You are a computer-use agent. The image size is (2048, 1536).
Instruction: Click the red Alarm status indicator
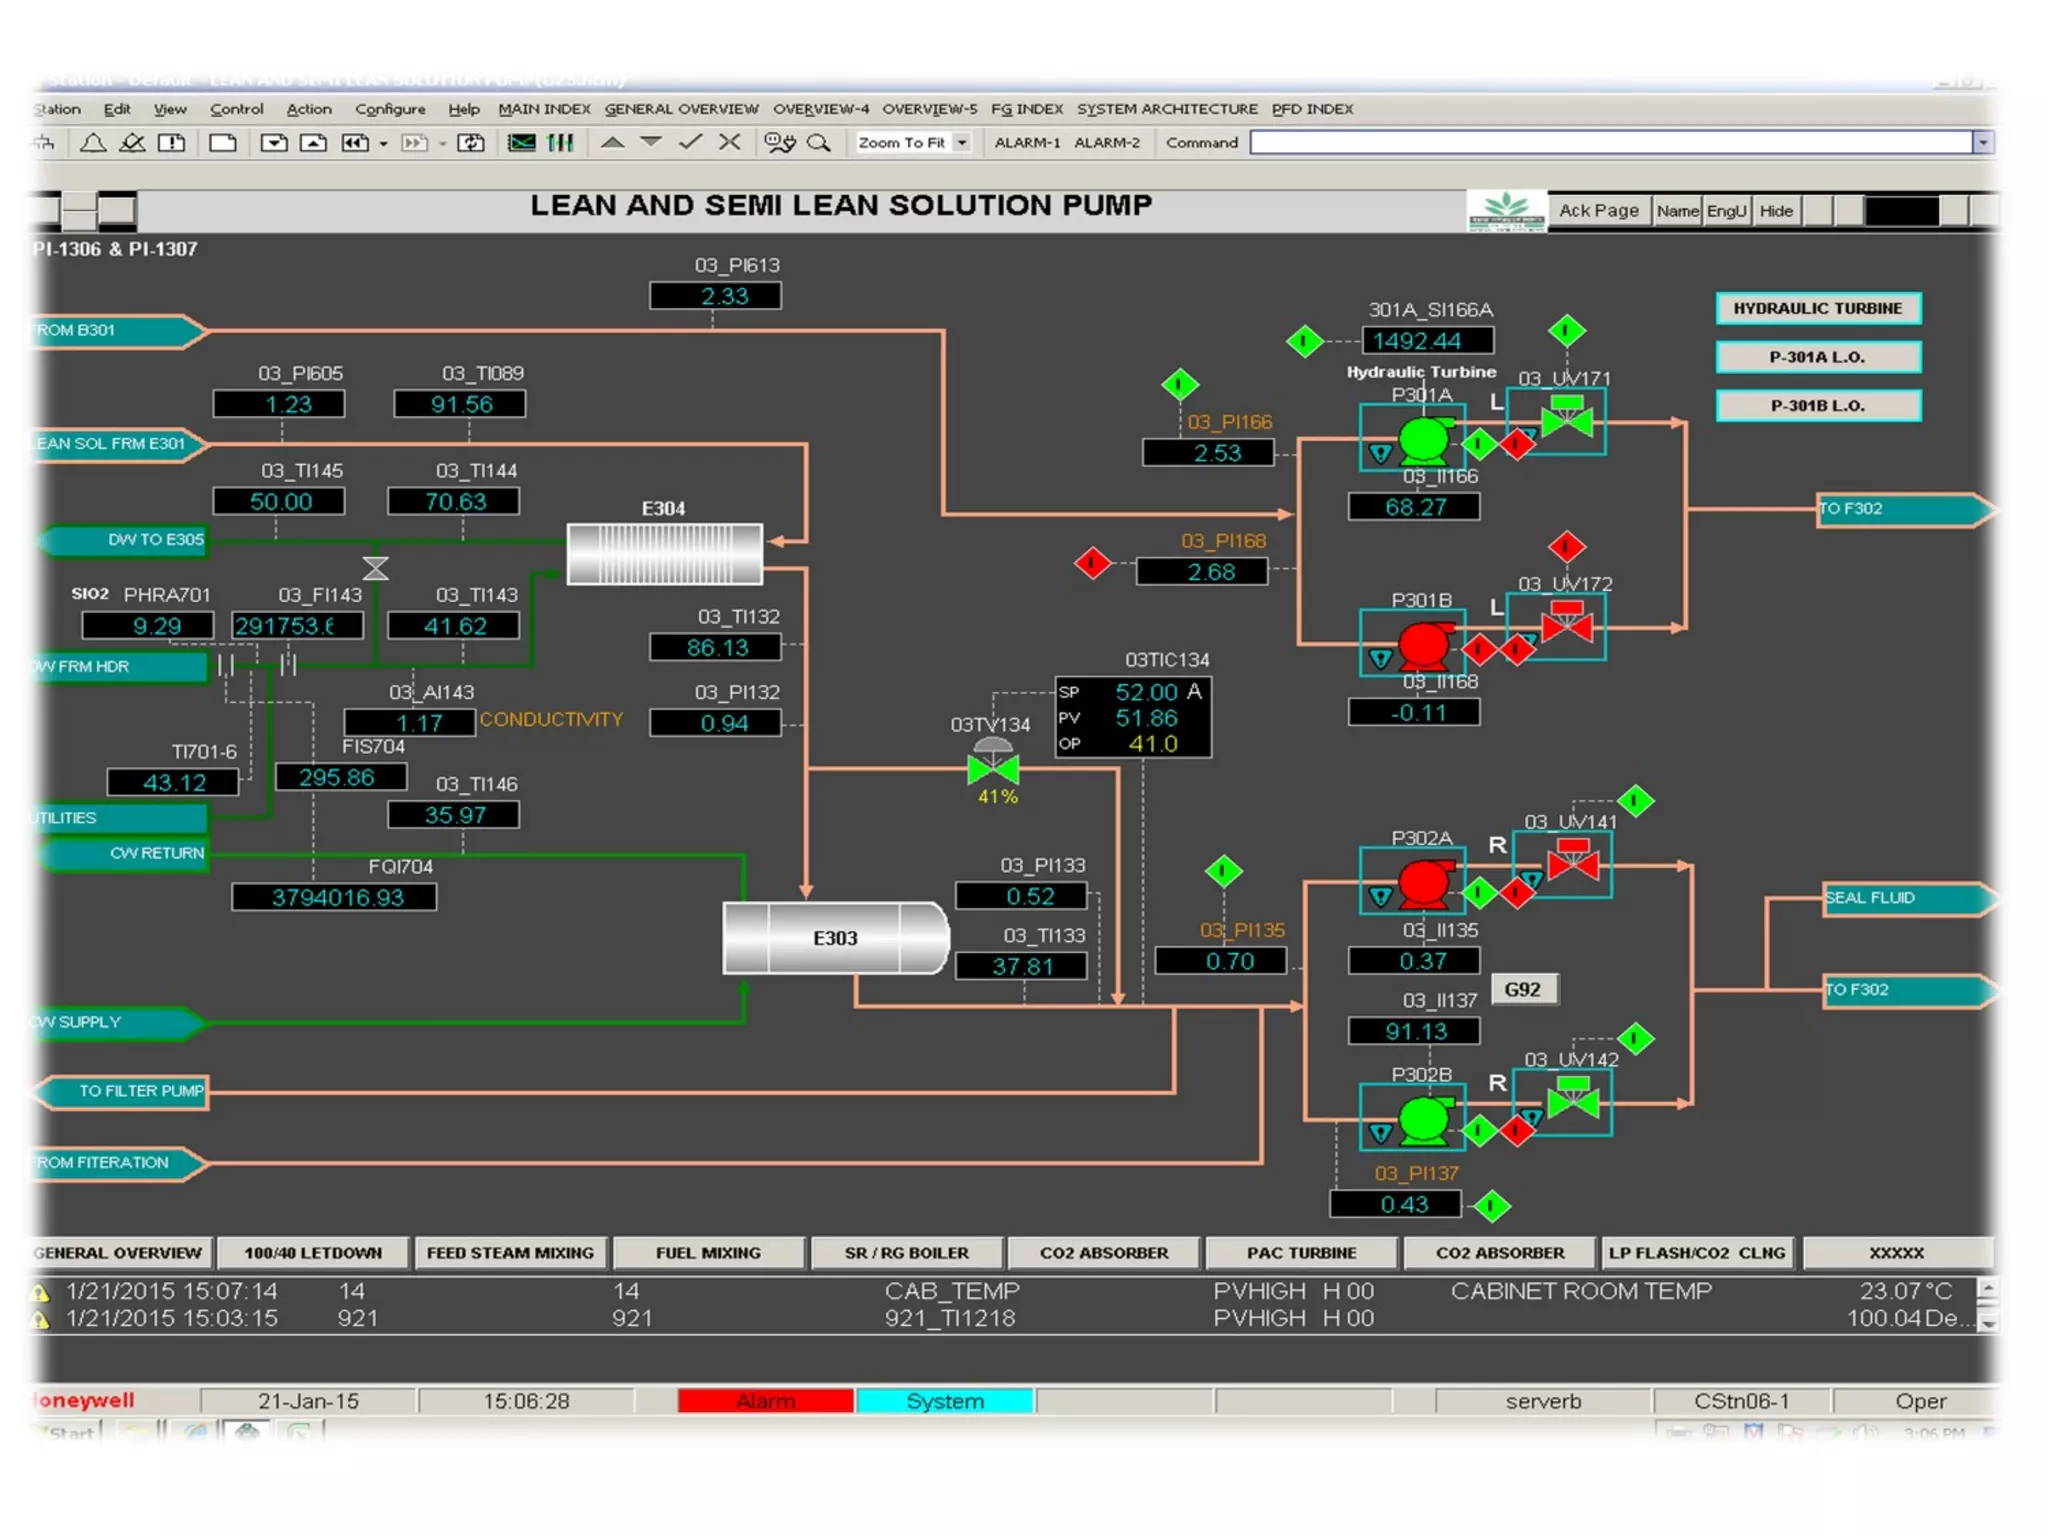[x=765, y=1401]
